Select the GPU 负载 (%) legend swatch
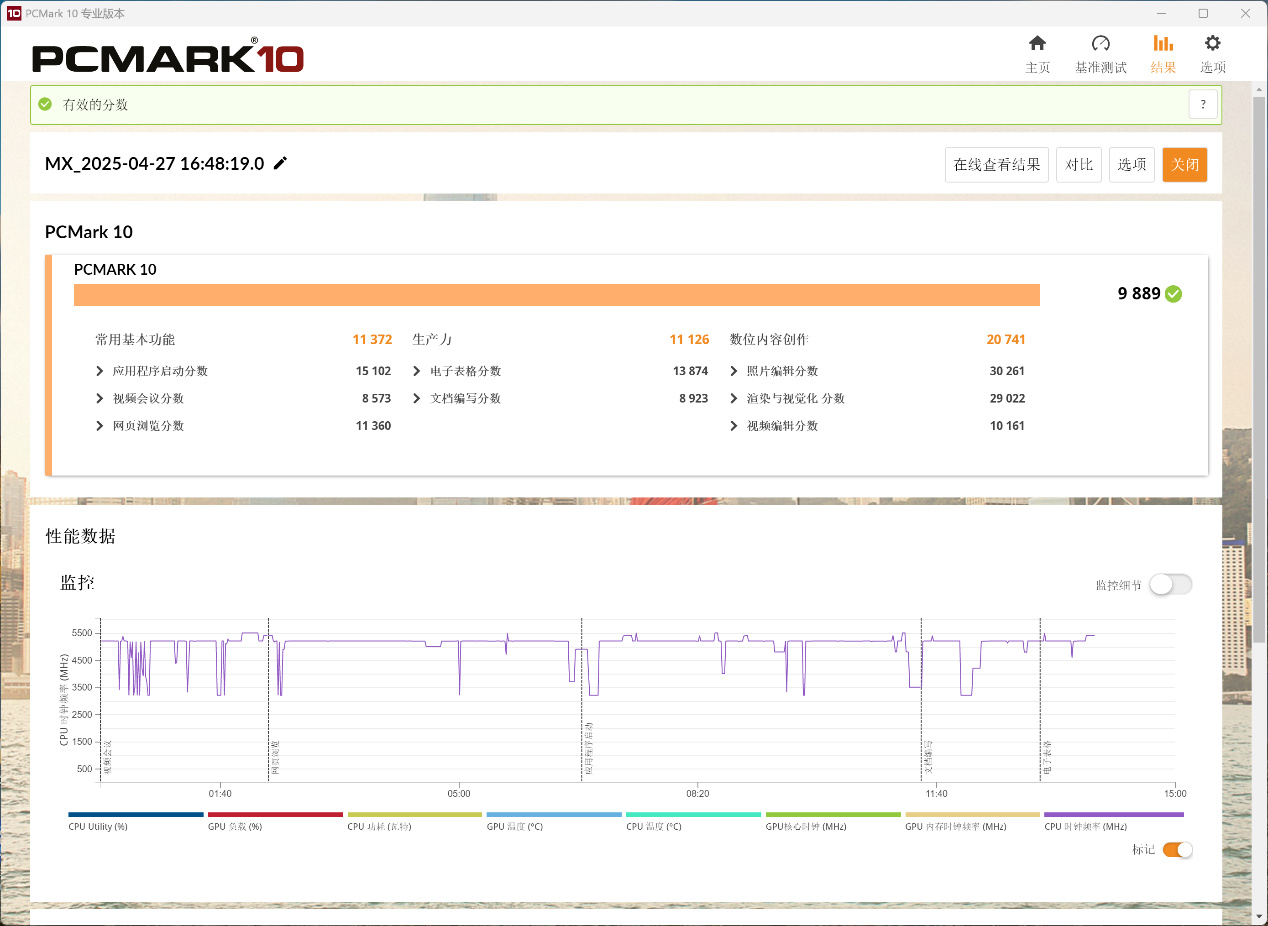The height and width of the screenshot is (926, 1268). tap(275, 815)
